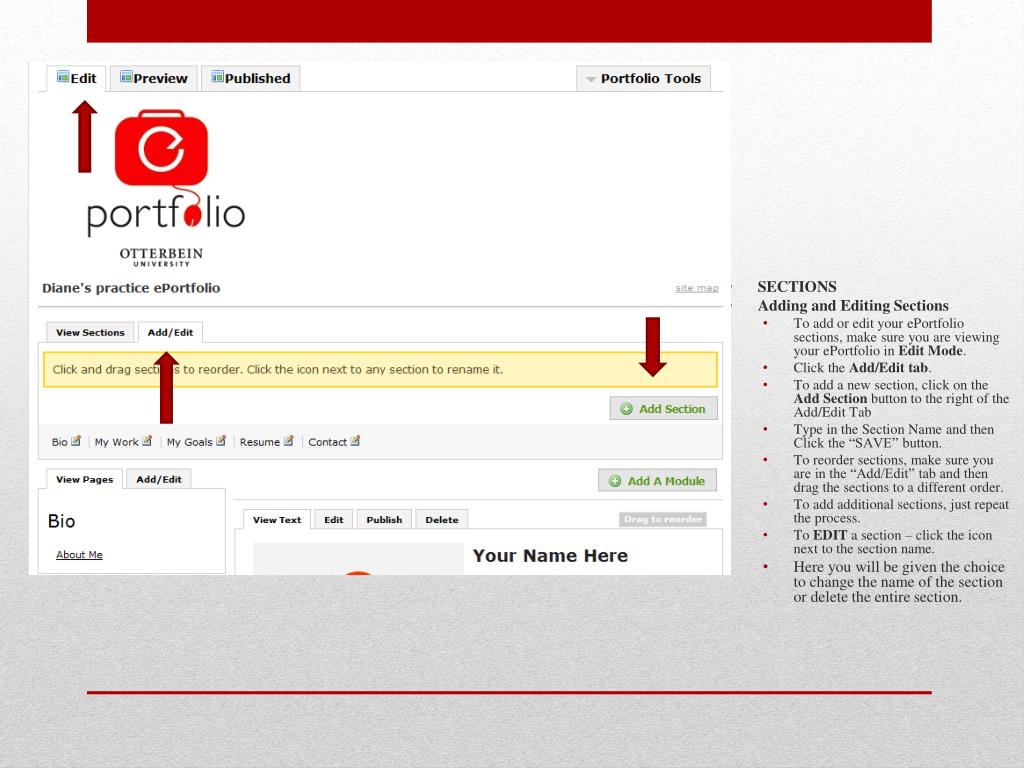Screen dimensions: 1024x768
Task: Open the site map link
Action: tap(695, 287)
